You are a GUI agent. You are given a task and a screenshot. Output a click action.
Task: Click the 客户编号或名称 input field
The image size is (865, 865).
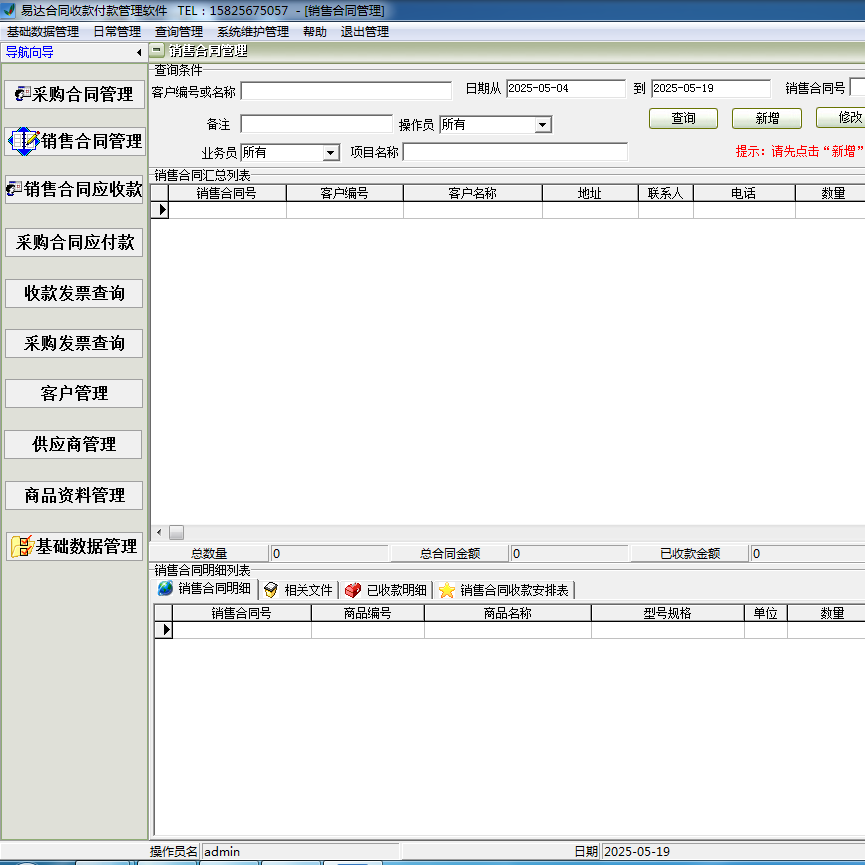(x=346, y=91)
